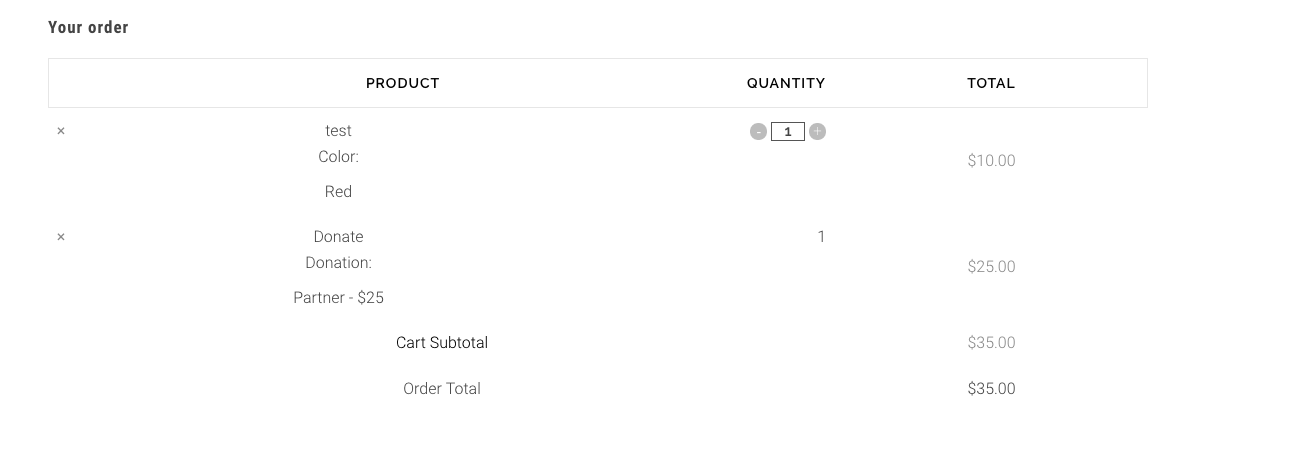Click the $10.00 test product total
The height and width of the screenshot is (460, 1290).
pos(991,160)
